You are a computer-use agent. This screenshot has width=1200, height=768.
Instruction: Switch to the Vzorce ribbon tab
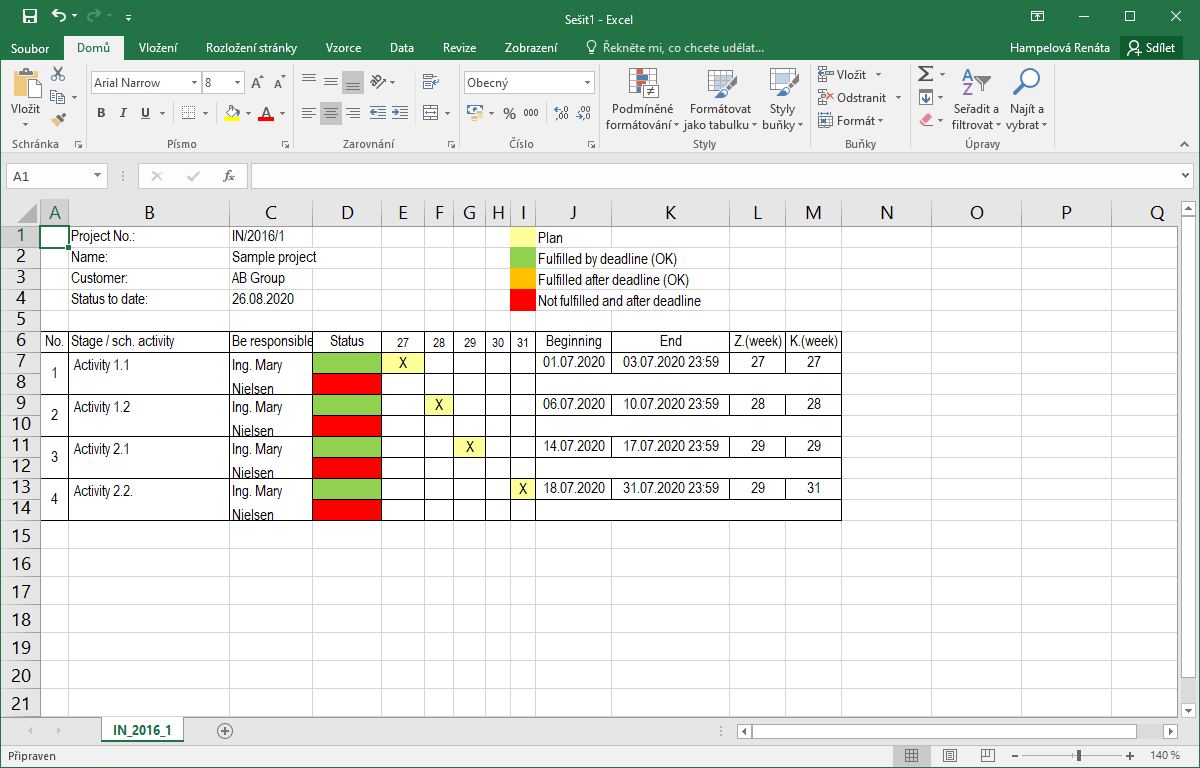click(343, 48)
